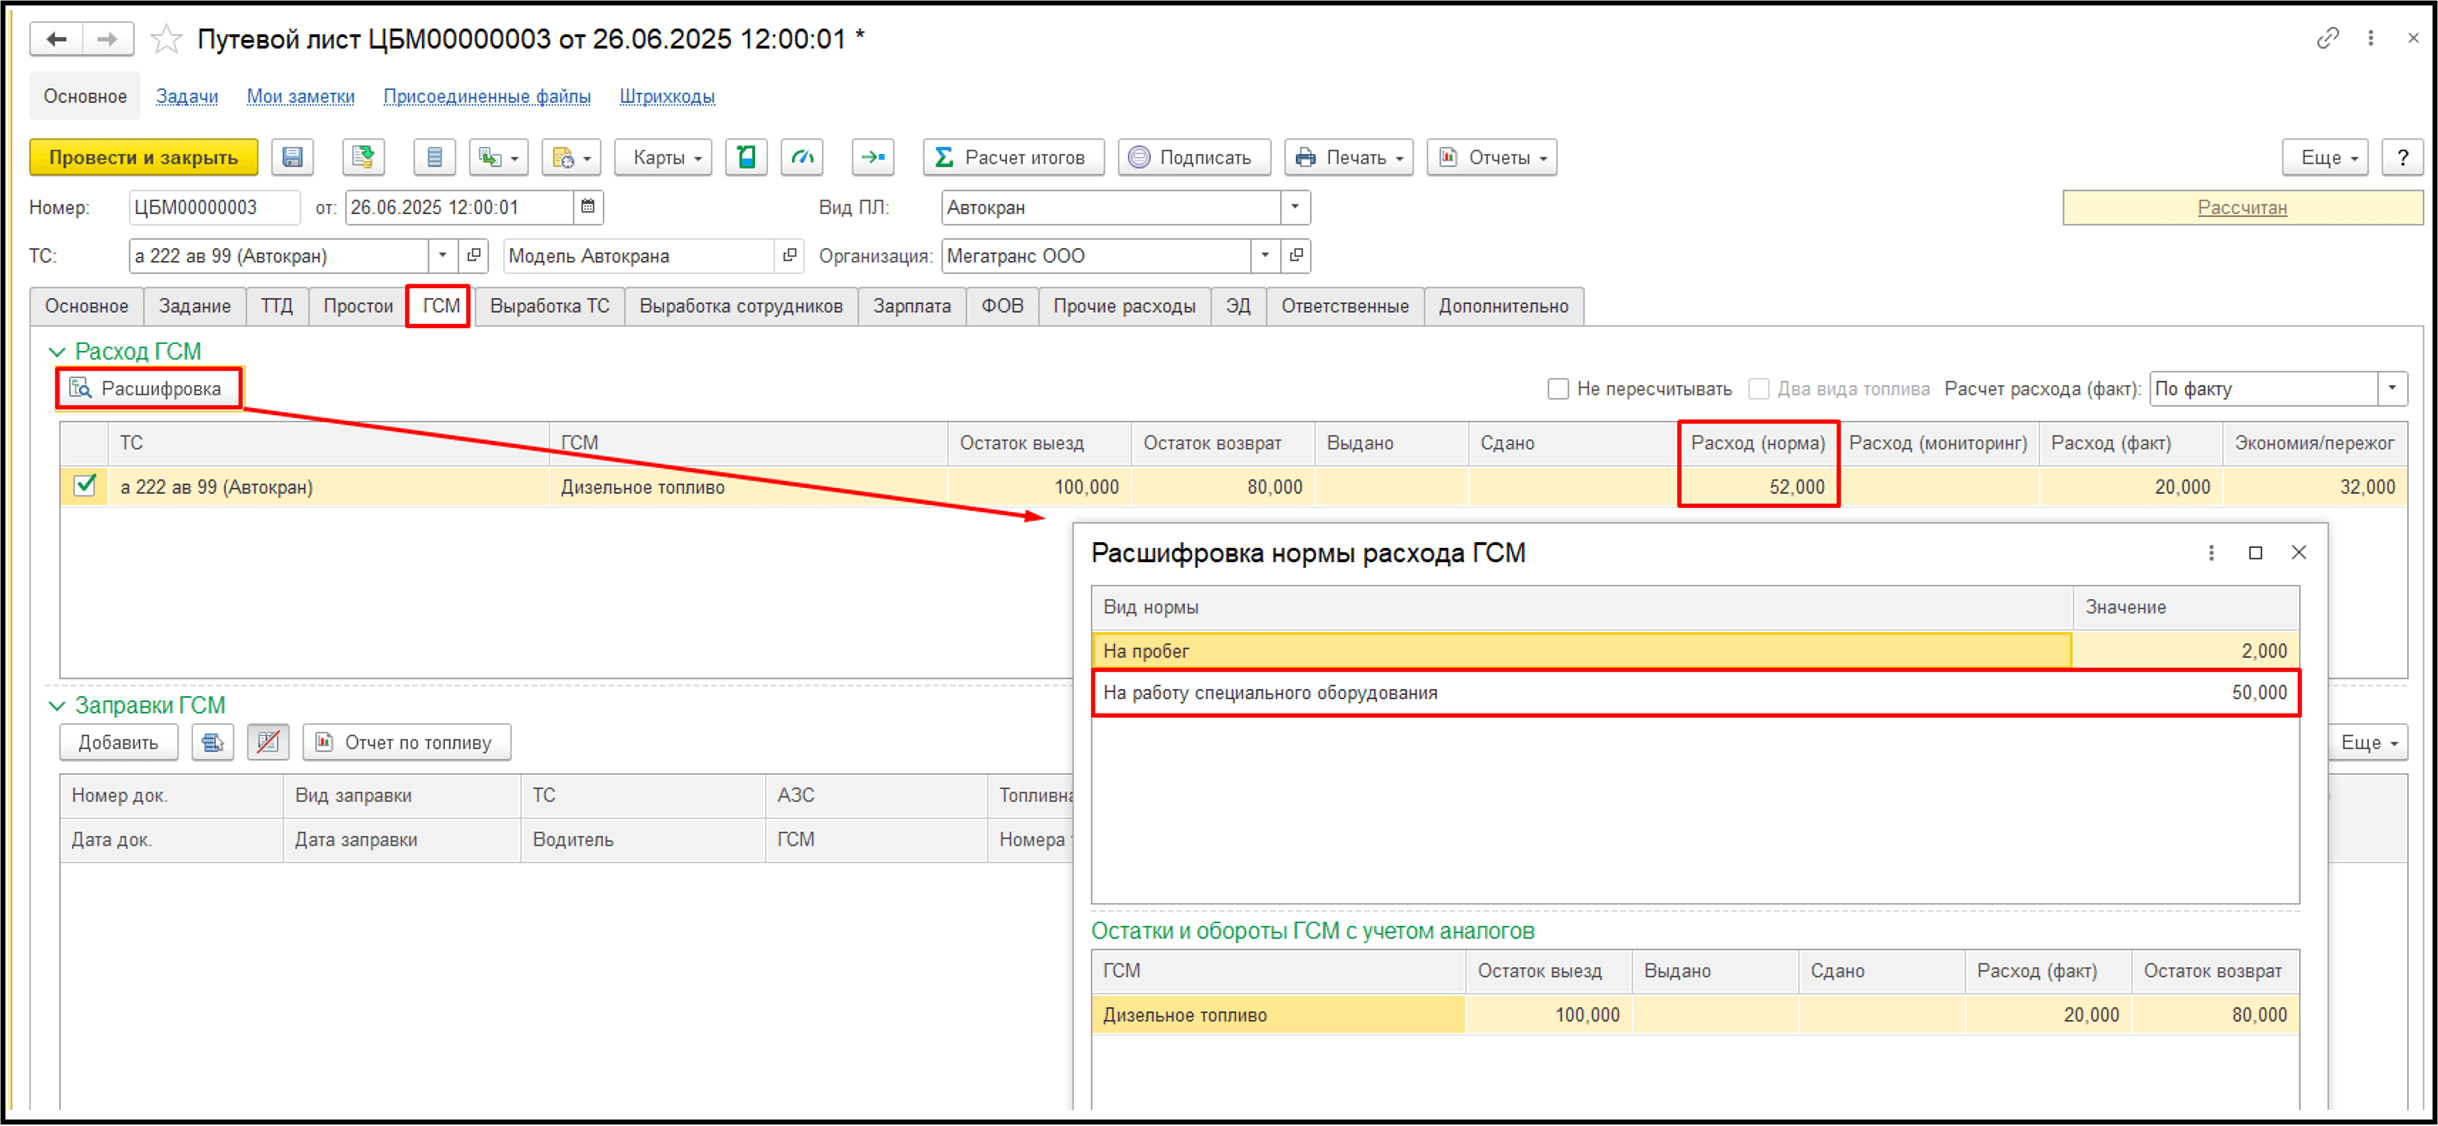The height and width of the screenshot is (1126, 2438).
Task: Collapse the Расход ГСМ section
Action: click(x=57, y=351)
